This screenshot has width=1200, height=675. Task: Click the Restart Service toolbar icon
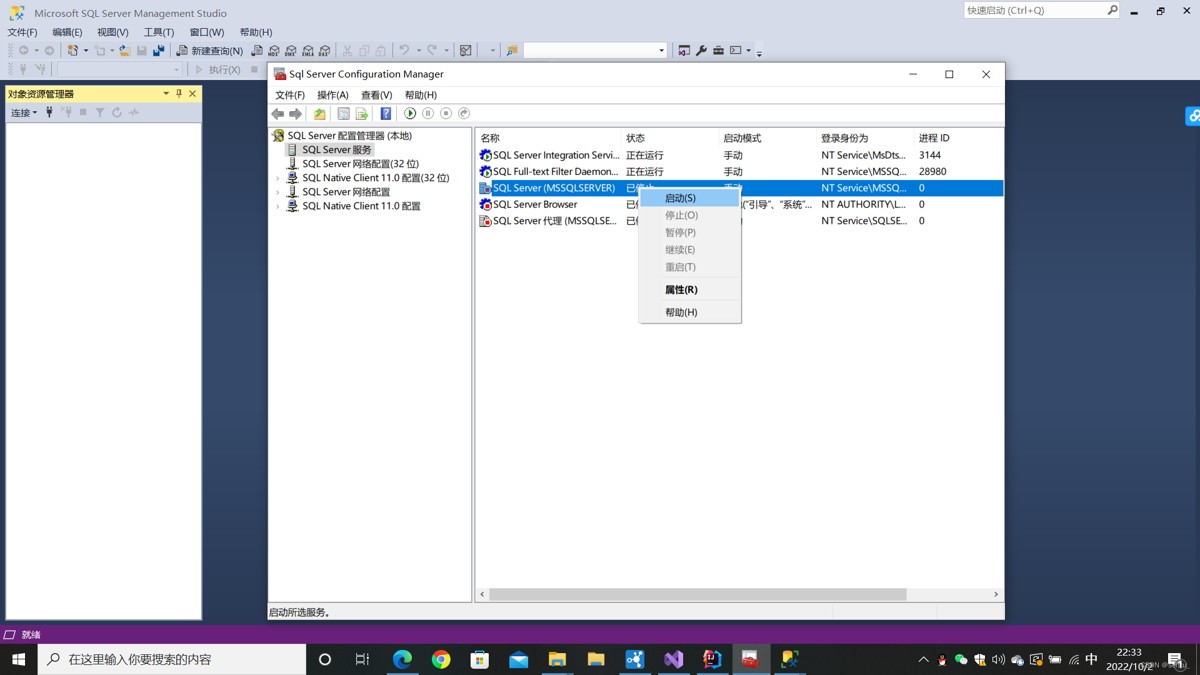(x=464, y=114)
